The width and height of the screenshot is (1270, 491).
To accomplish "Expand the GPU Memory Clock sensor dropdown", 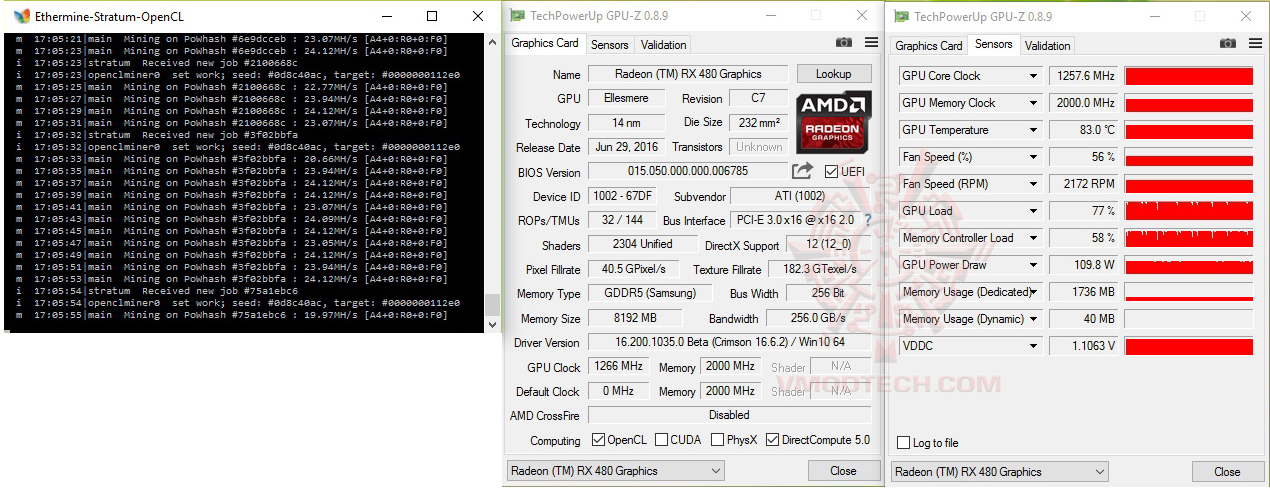I will pos(1034,103).
